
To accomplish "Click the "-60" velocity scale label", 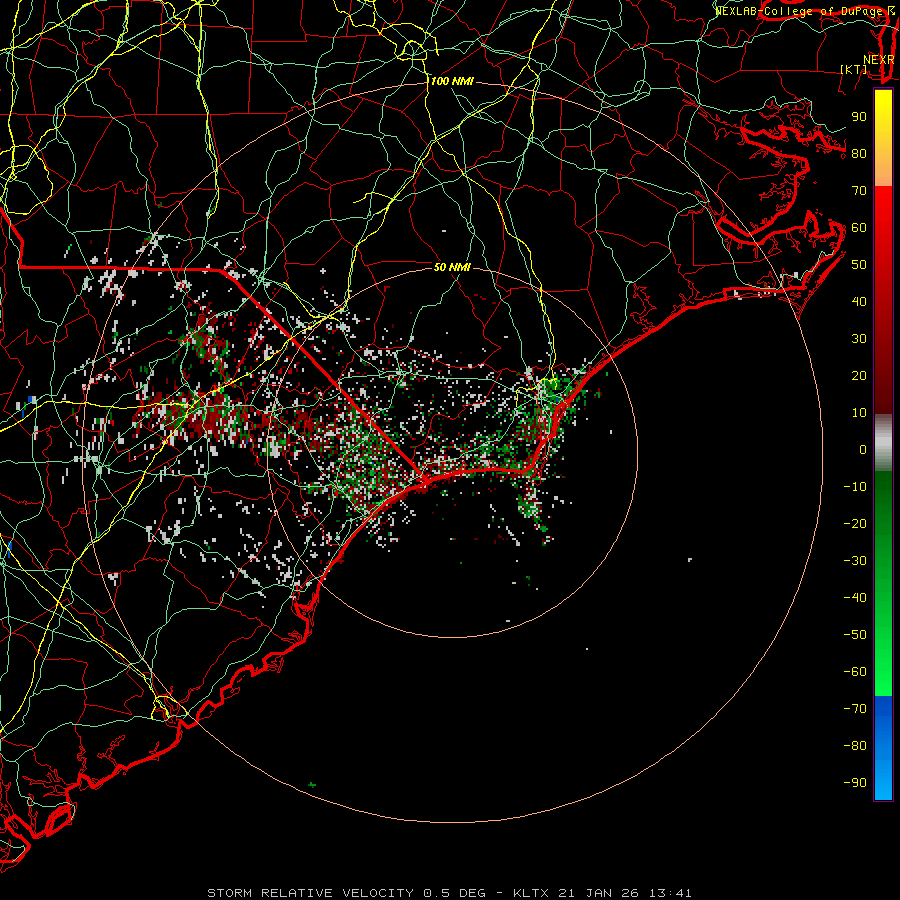I will point(855,672).
